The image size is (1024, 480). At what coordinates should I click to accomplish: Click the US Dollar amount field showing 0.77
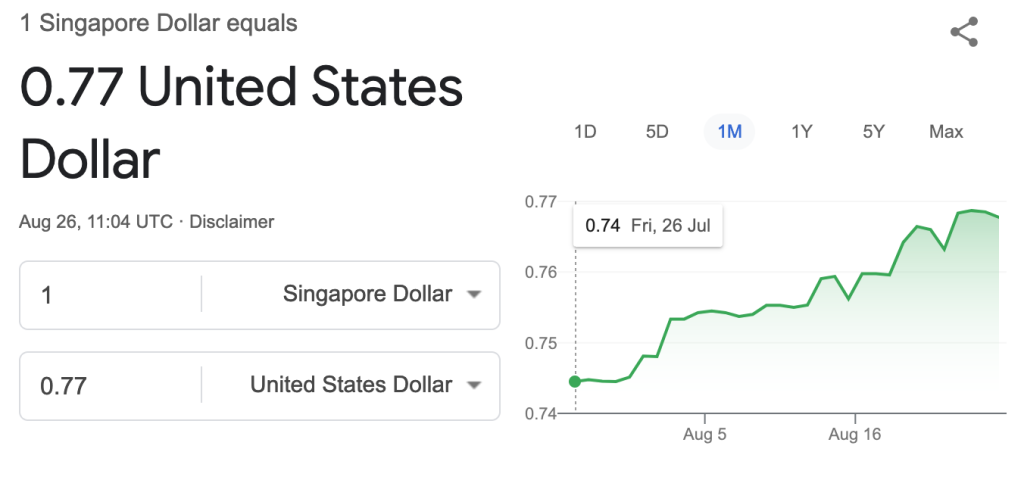point(111,385)
